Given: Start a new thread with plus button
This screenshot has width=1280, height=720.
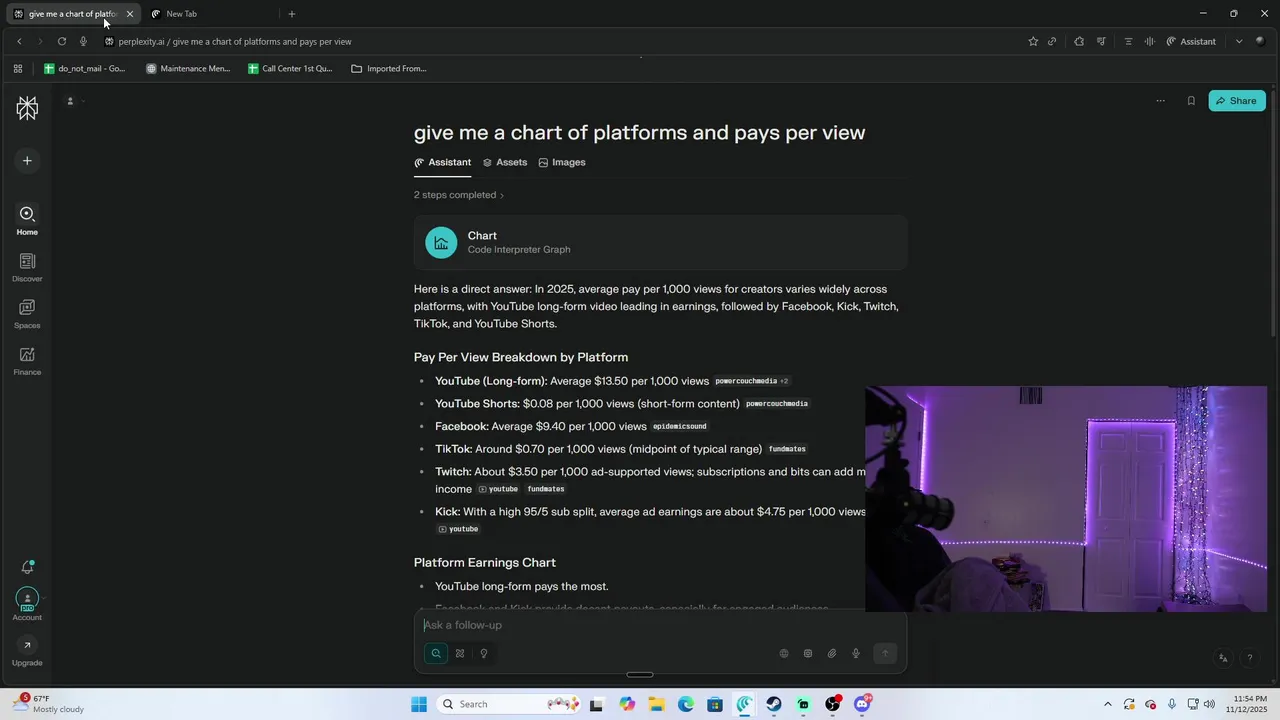Looking at the screenshot, I should click(27, 160).
